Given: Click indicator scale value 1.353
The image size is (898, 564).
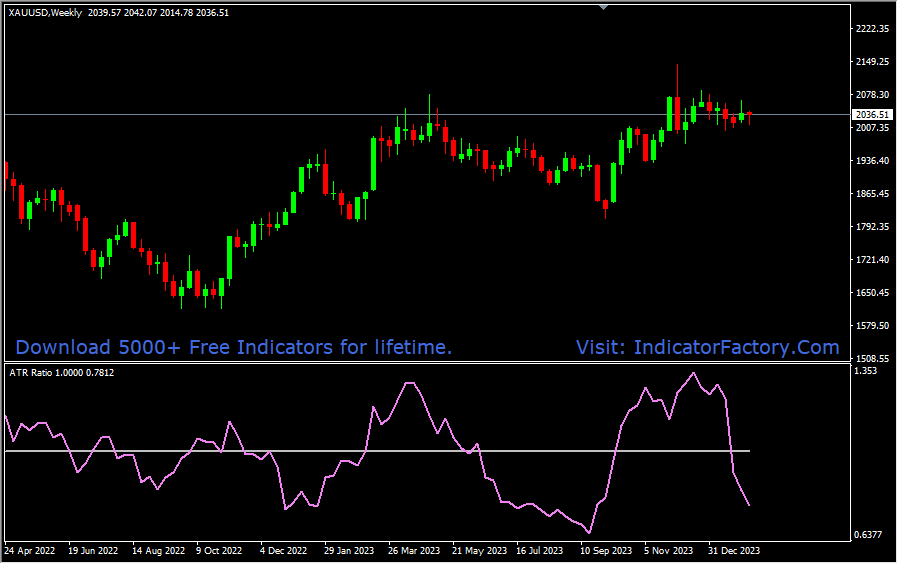Looking at the screenshot, I should coord(865,371).
